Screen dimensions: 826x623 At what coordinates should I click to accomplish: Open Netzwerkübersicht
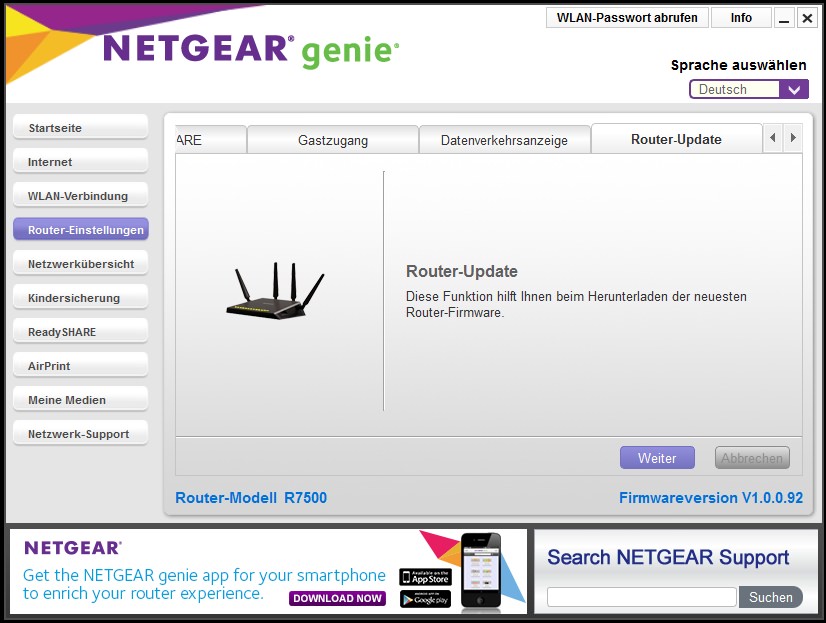click(81, 264)
